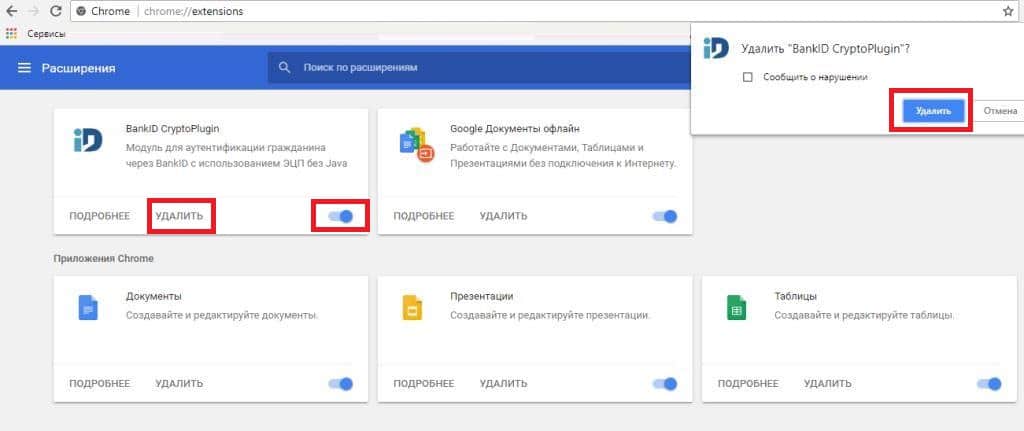Bookmark this page with the star icon
The width and height of the screenshot is (1024, 431).
[x=1008, y=11]
